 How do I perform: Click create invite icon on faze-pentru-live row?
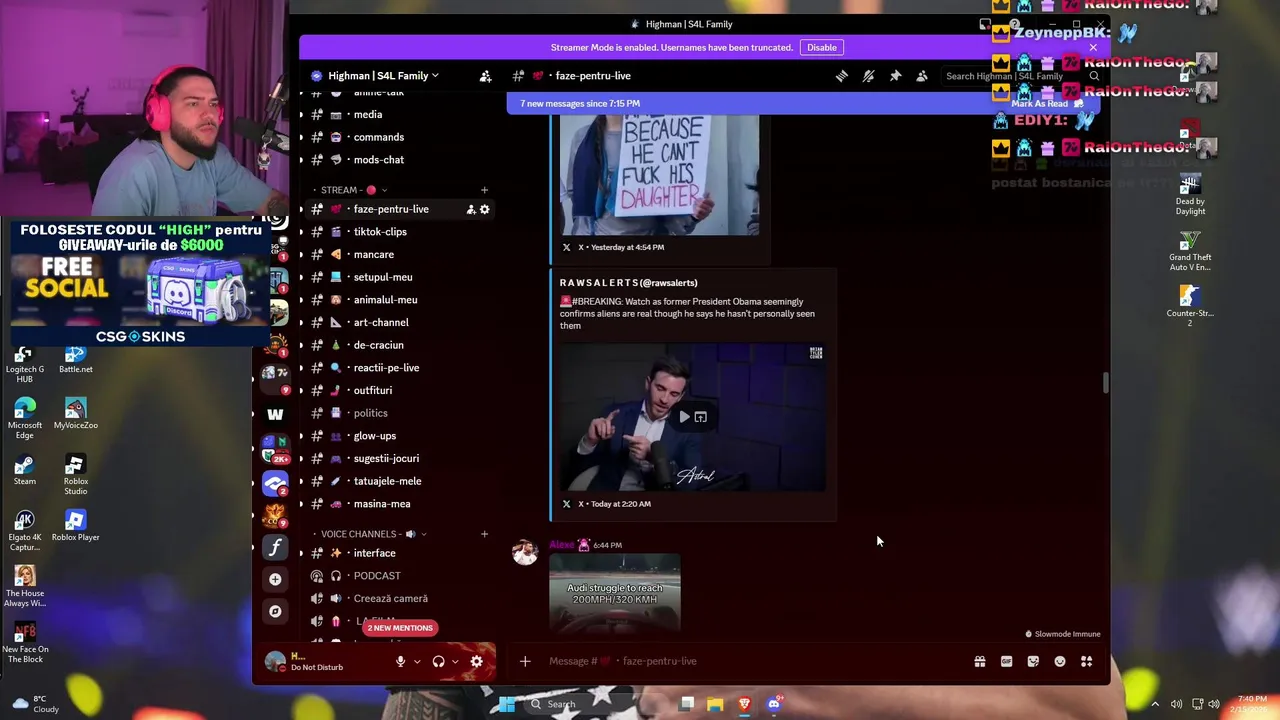(470, 209)
